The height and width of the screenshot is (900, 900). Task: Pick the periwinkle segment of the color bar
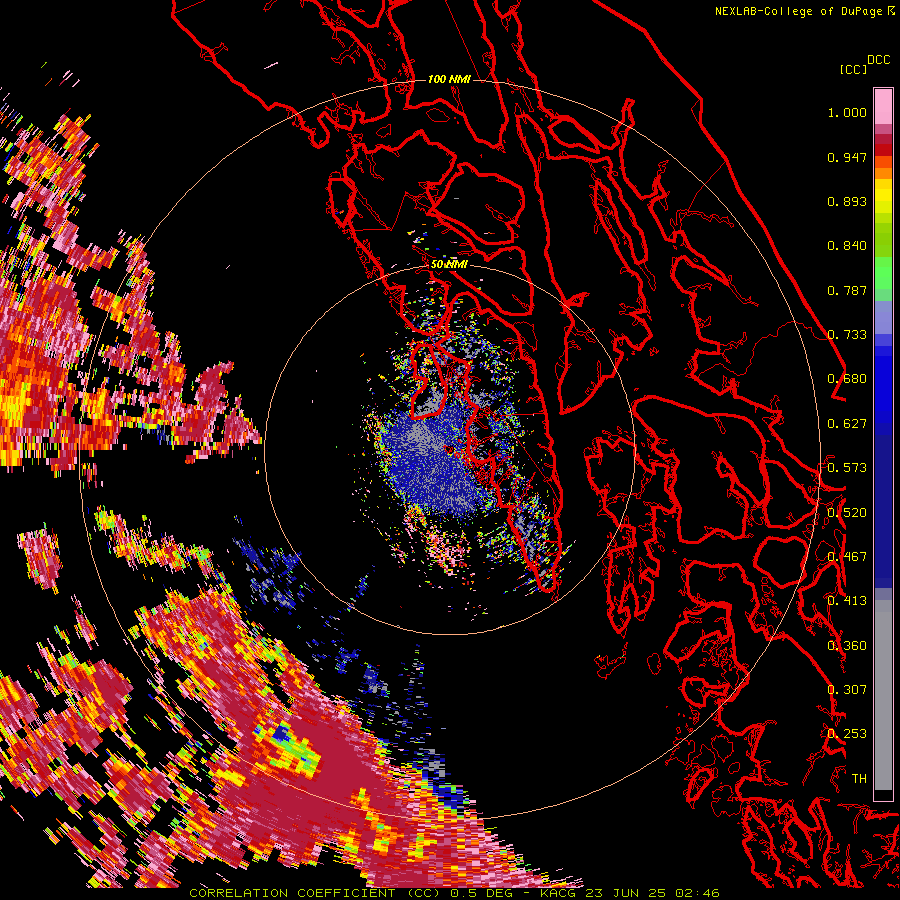coord(883,317)
